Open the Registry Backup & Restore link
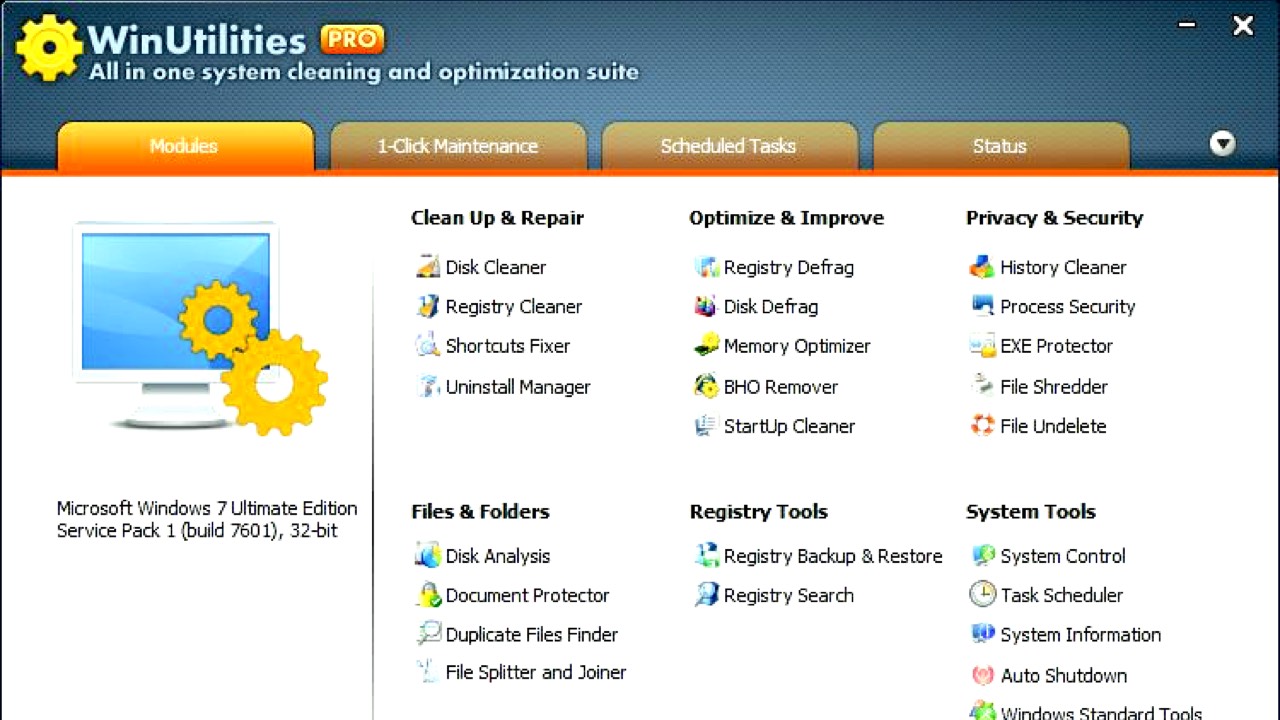1280x720 pixels. [832, 556]
